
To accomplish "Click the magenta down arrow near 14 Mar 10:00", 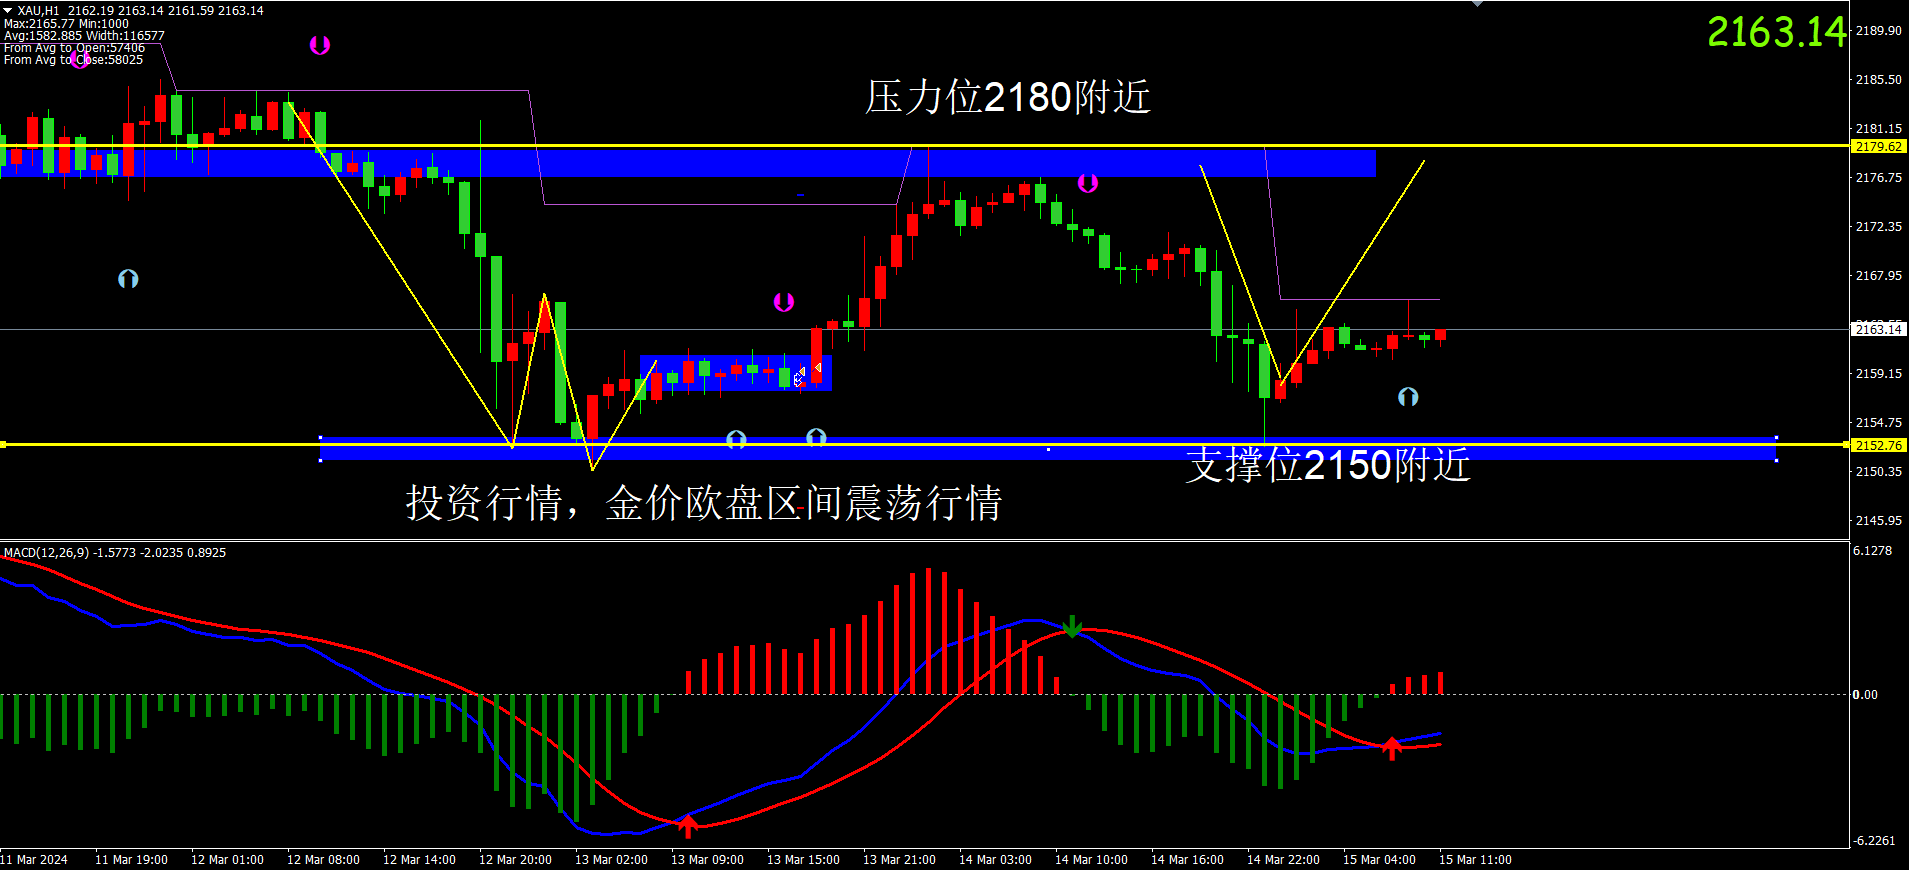I will tap(1088, 183).
